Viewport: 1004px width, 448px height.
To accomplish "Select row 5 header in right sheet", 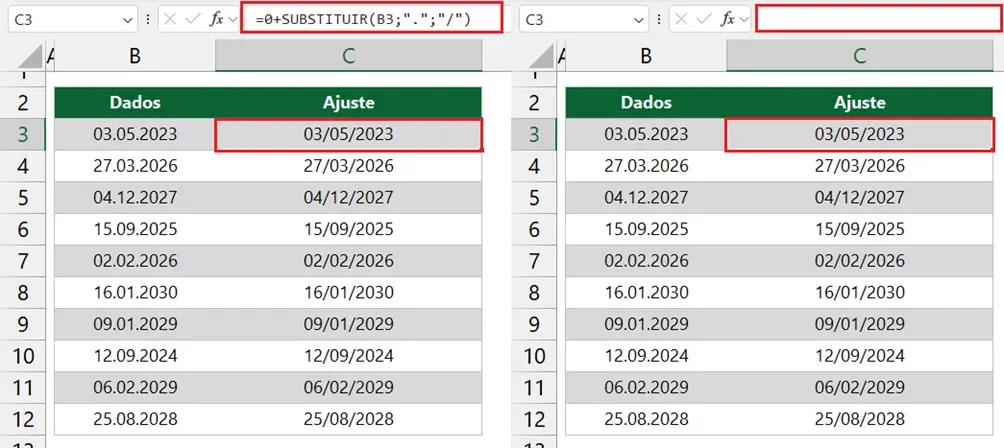I will 534,198.
